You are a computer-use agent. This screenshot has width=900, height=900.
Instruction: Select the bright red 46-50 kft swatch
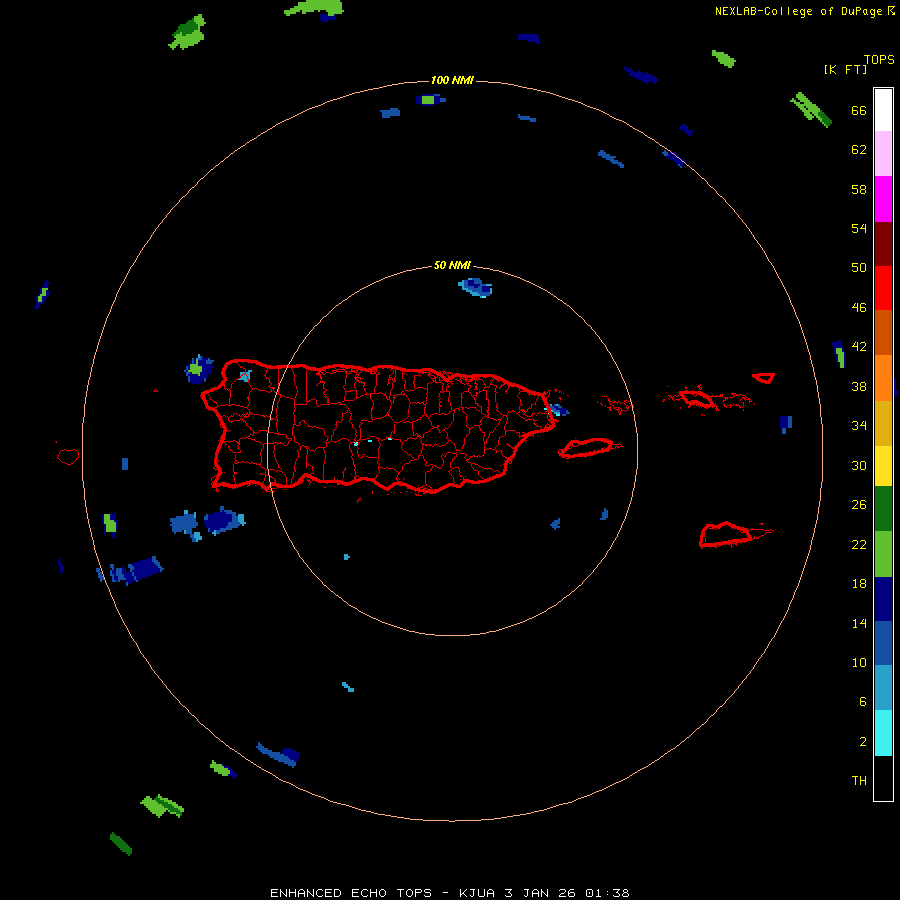tap(883, 288)
